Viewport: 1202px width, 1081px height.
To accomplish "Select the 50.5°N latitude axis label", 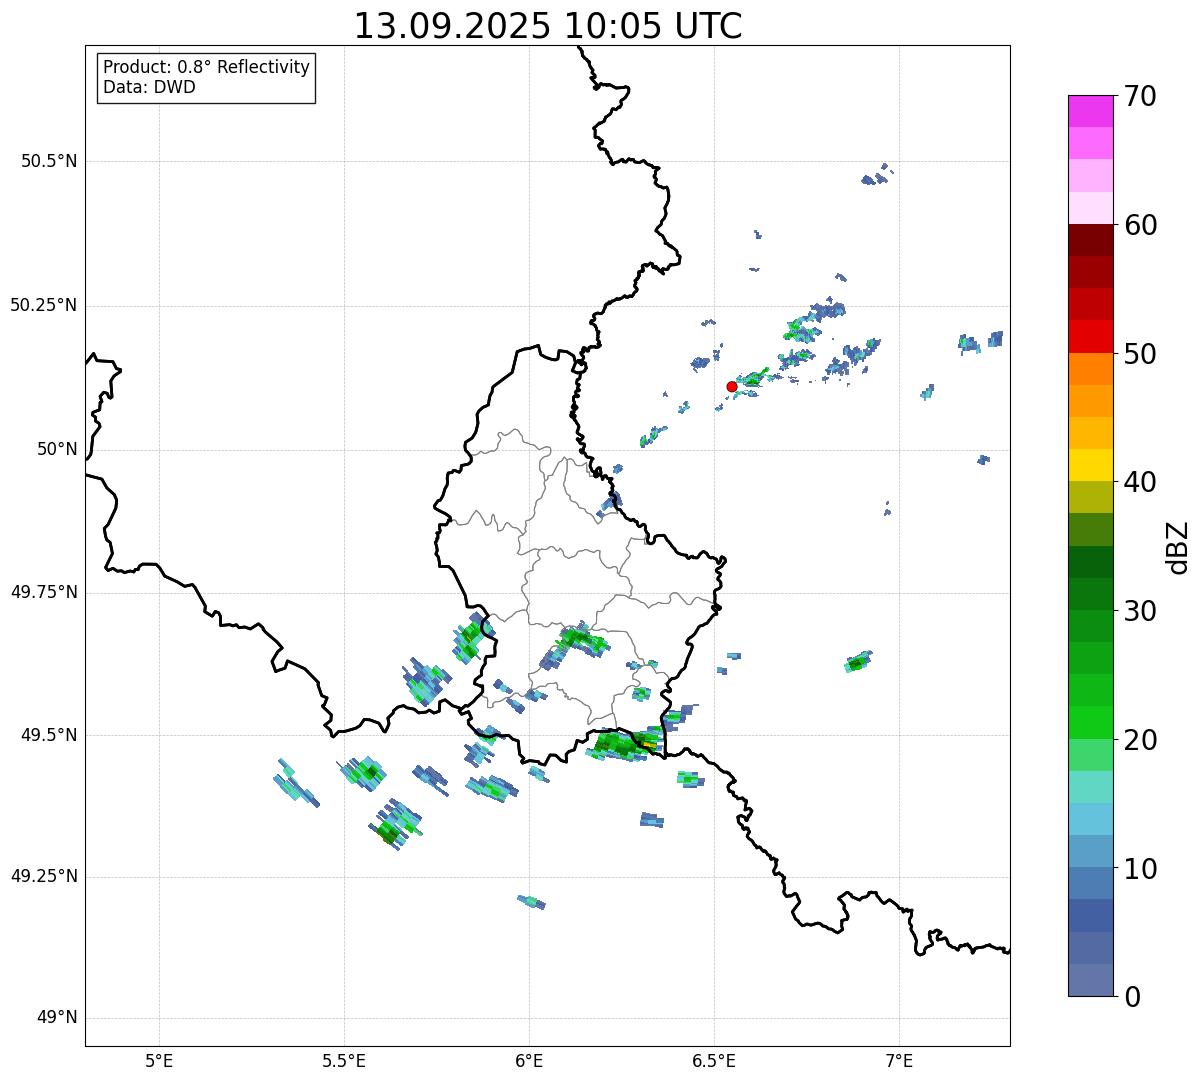I will coord(49,161).
